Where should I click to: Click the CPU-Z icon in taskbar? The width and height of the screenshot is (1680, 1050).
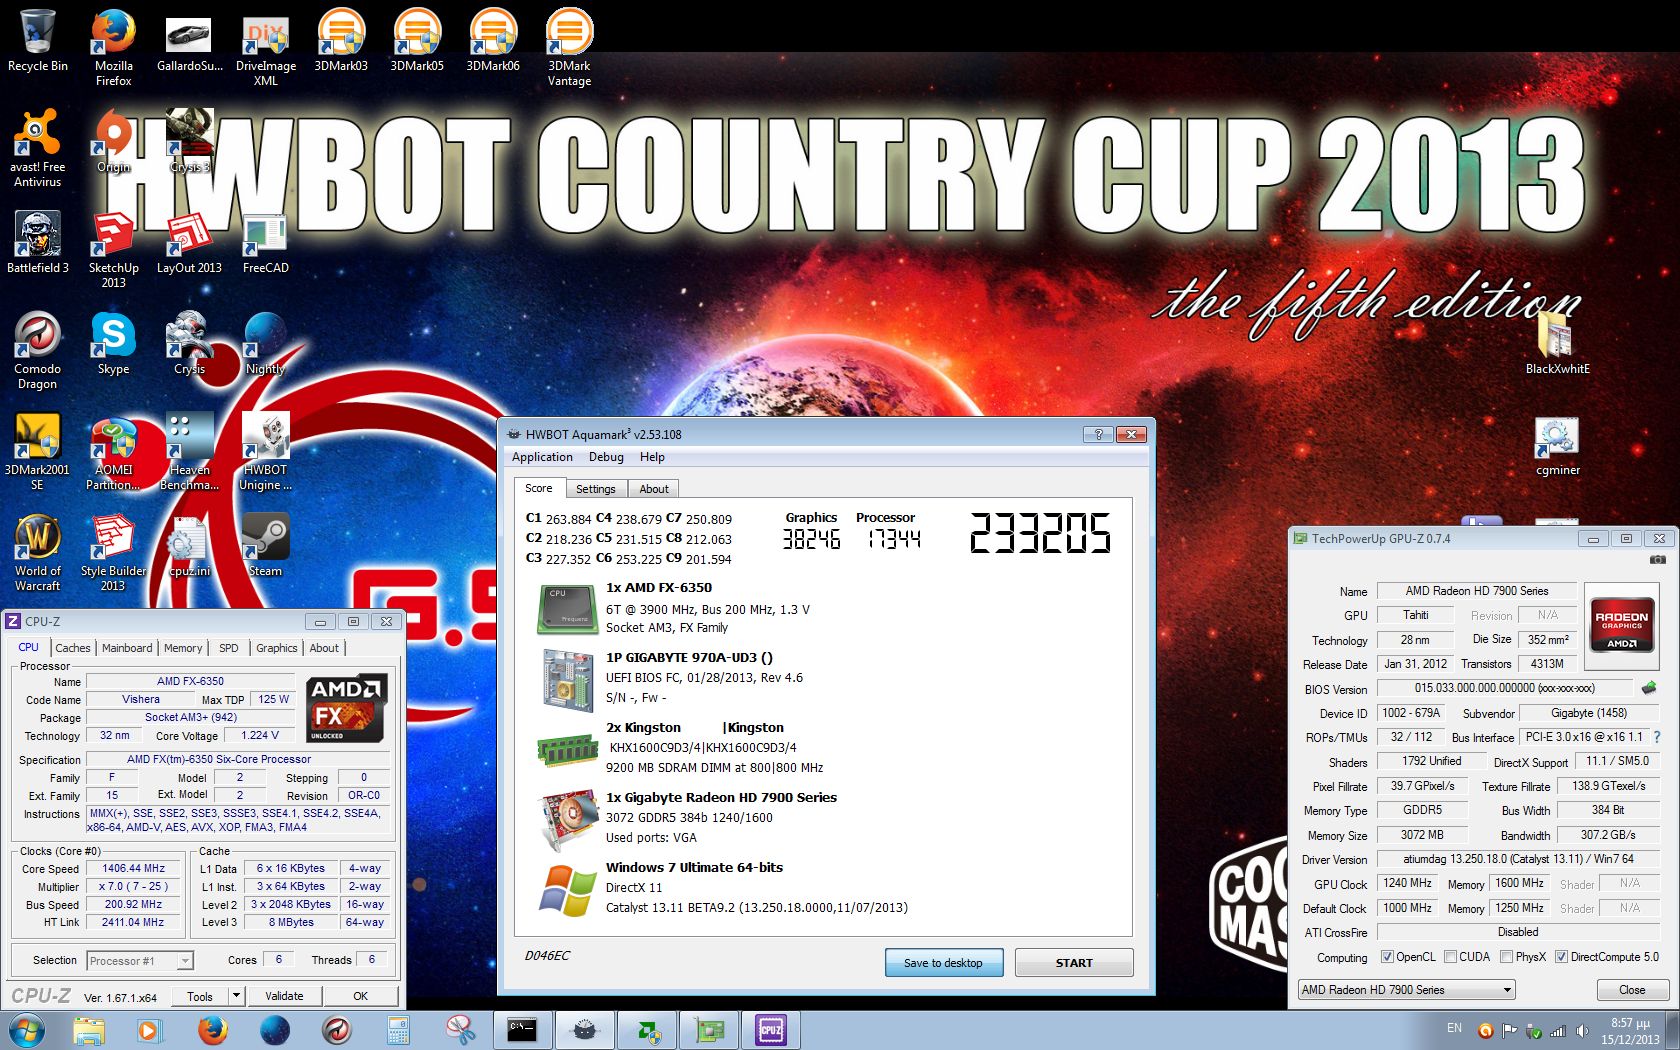[771, 1030]
